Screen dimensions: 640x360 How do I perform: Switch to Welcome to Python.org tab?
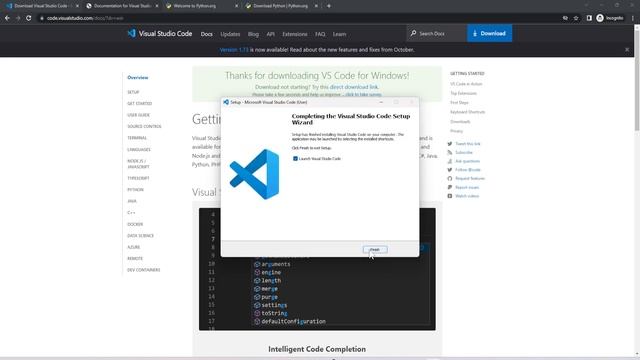(202, 6)
